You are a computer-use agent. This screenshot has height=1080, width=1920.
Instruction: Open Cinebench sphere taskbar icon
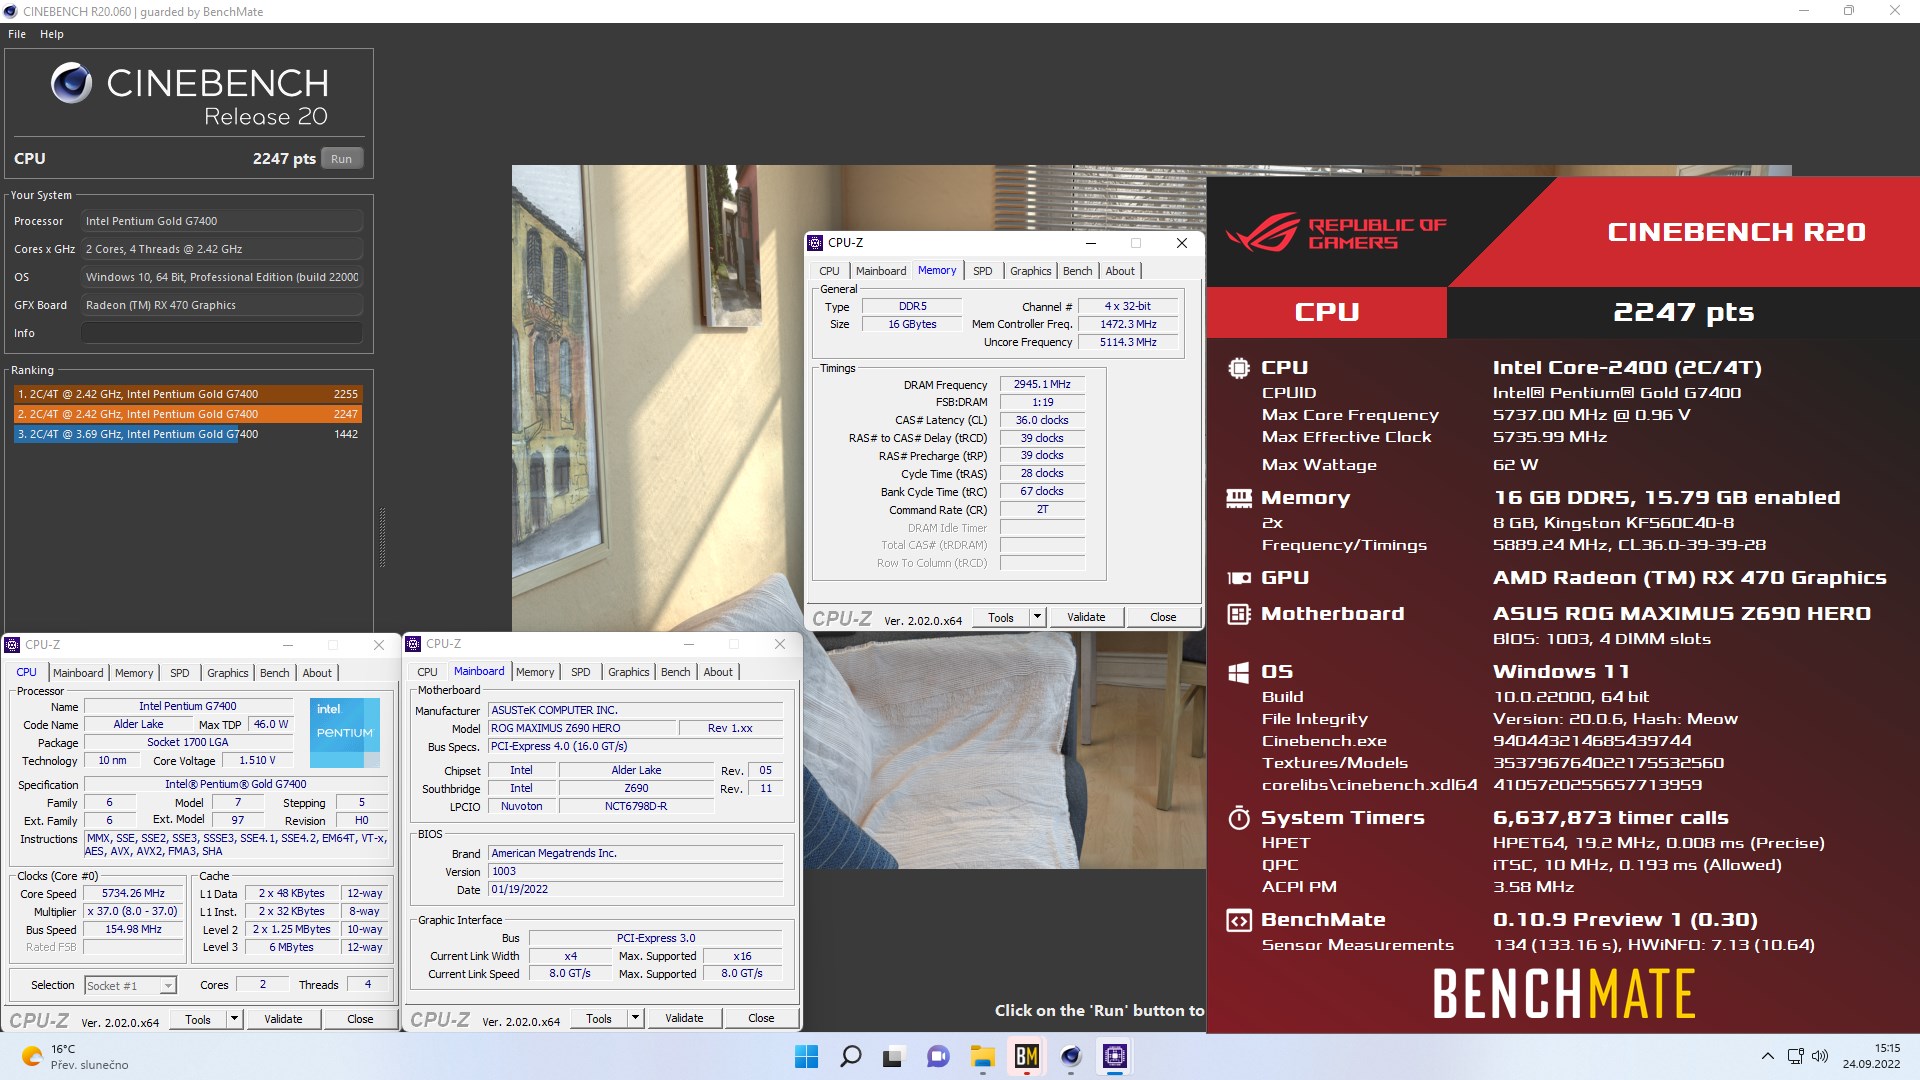point(1070,1056)
